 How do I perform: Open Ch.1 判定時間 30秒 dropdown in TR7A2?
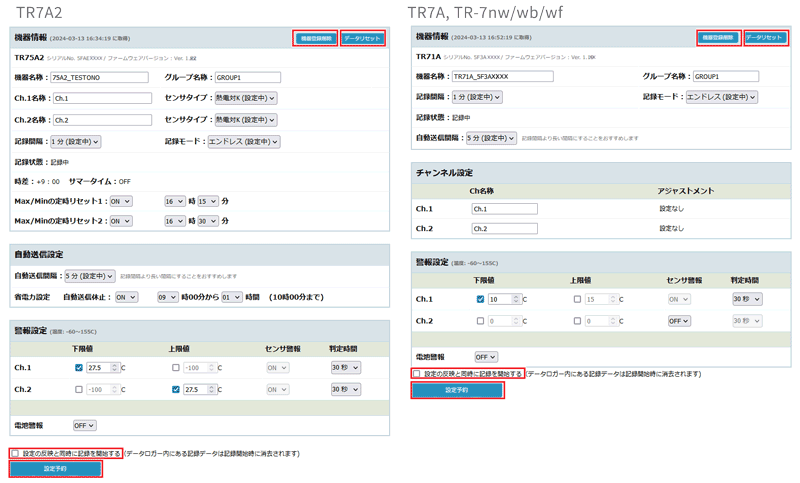pyautogui.click(x=346, y=367)
